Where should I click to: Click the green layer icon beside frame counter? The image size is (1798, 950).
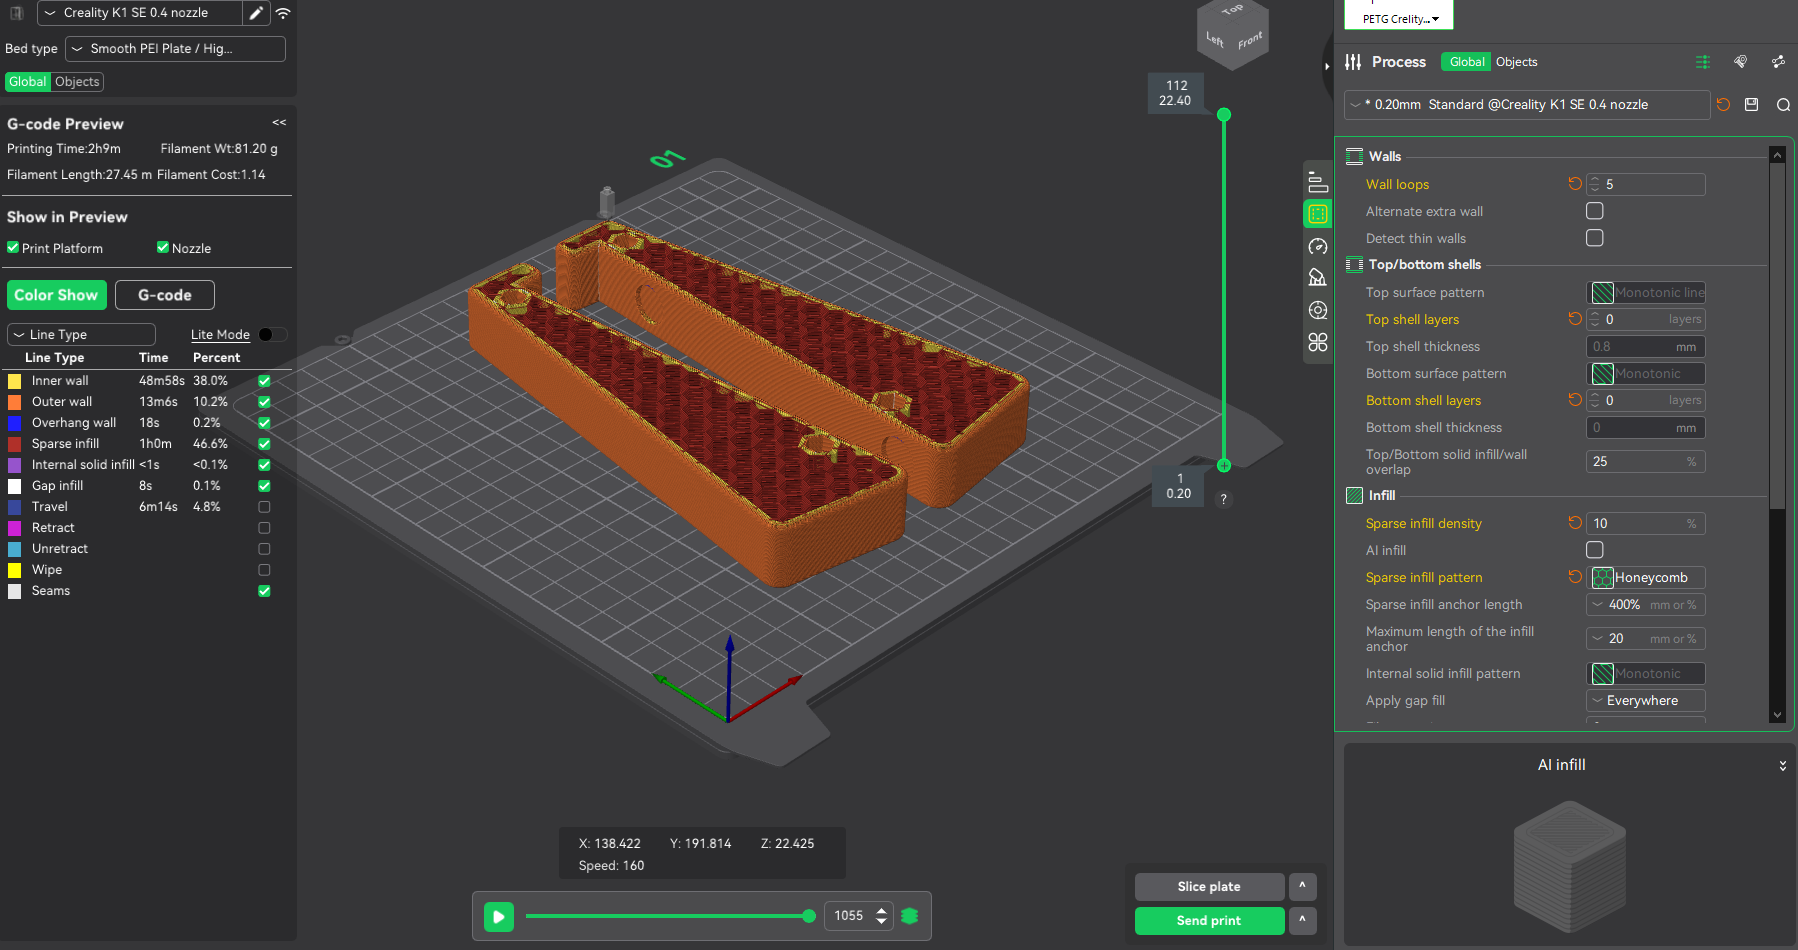909,916
